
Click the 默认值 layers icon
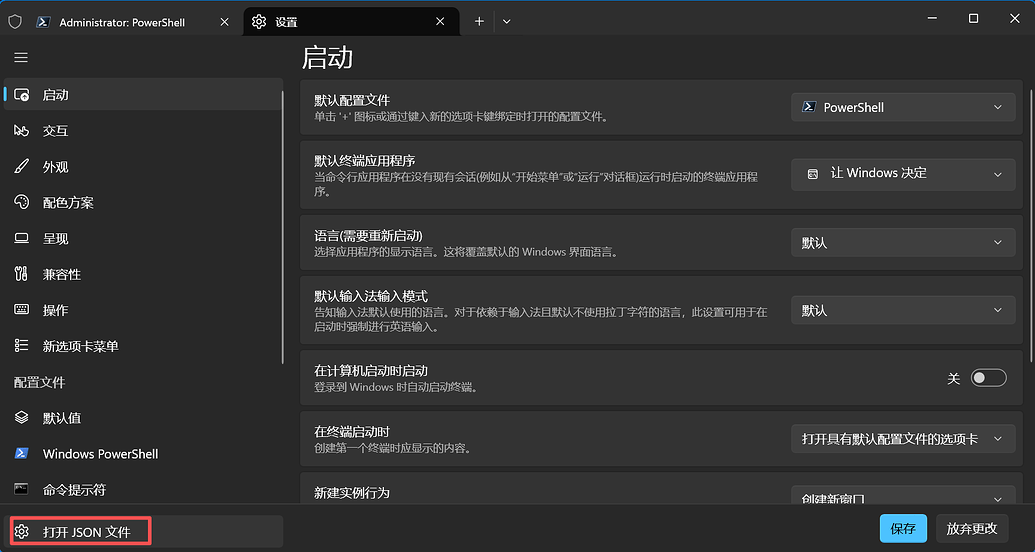[x=21, y=417]
